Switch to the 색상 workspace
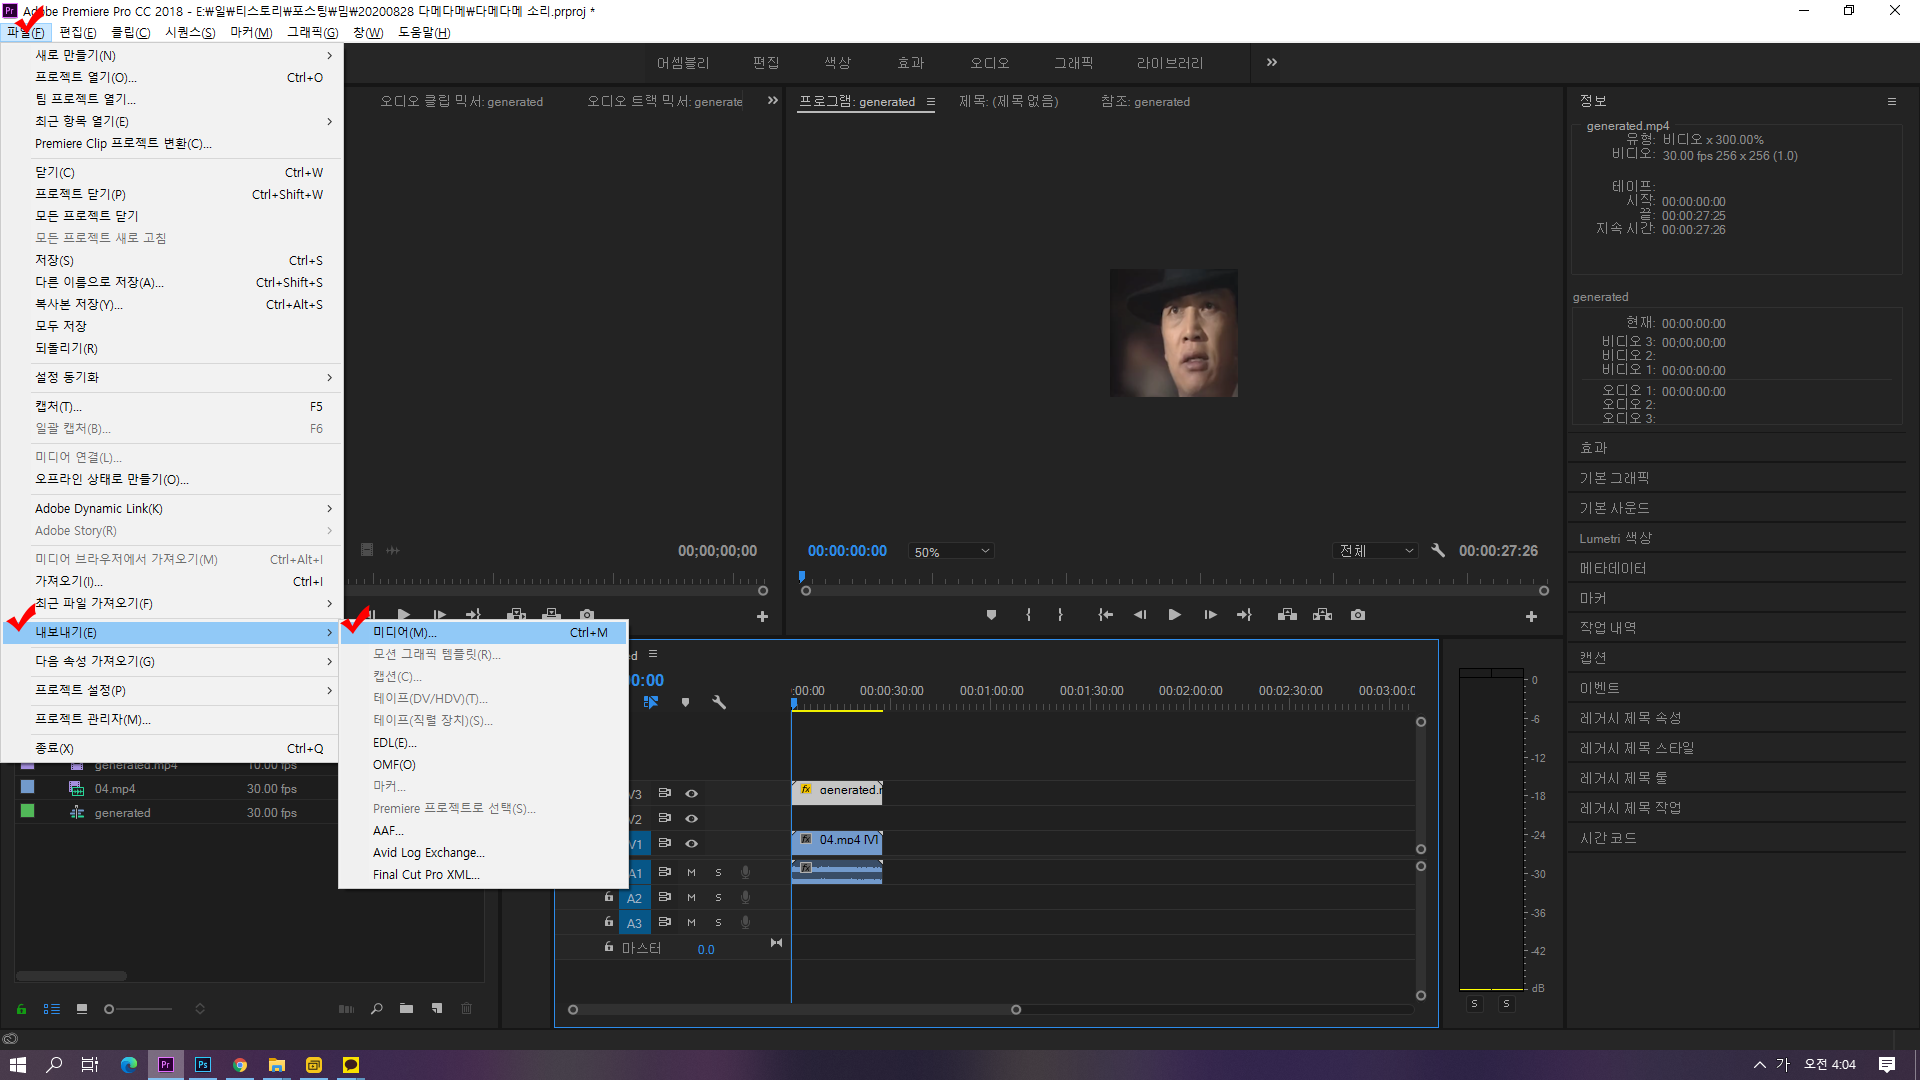The width and height of the screenshot is (1920, 1080). tap(837, 63)
